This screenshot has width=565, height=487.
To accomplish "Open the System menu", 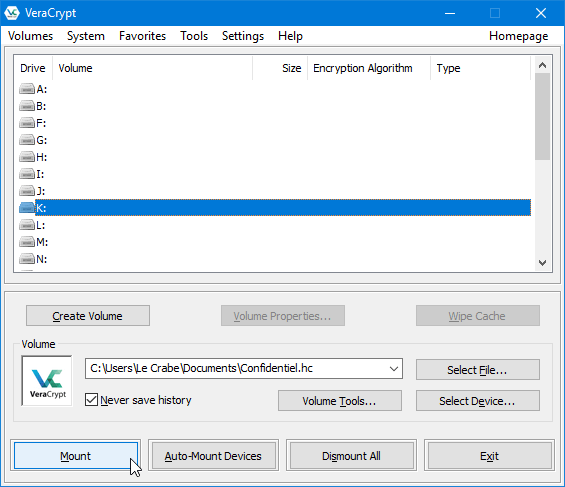I will coord(86,36).
